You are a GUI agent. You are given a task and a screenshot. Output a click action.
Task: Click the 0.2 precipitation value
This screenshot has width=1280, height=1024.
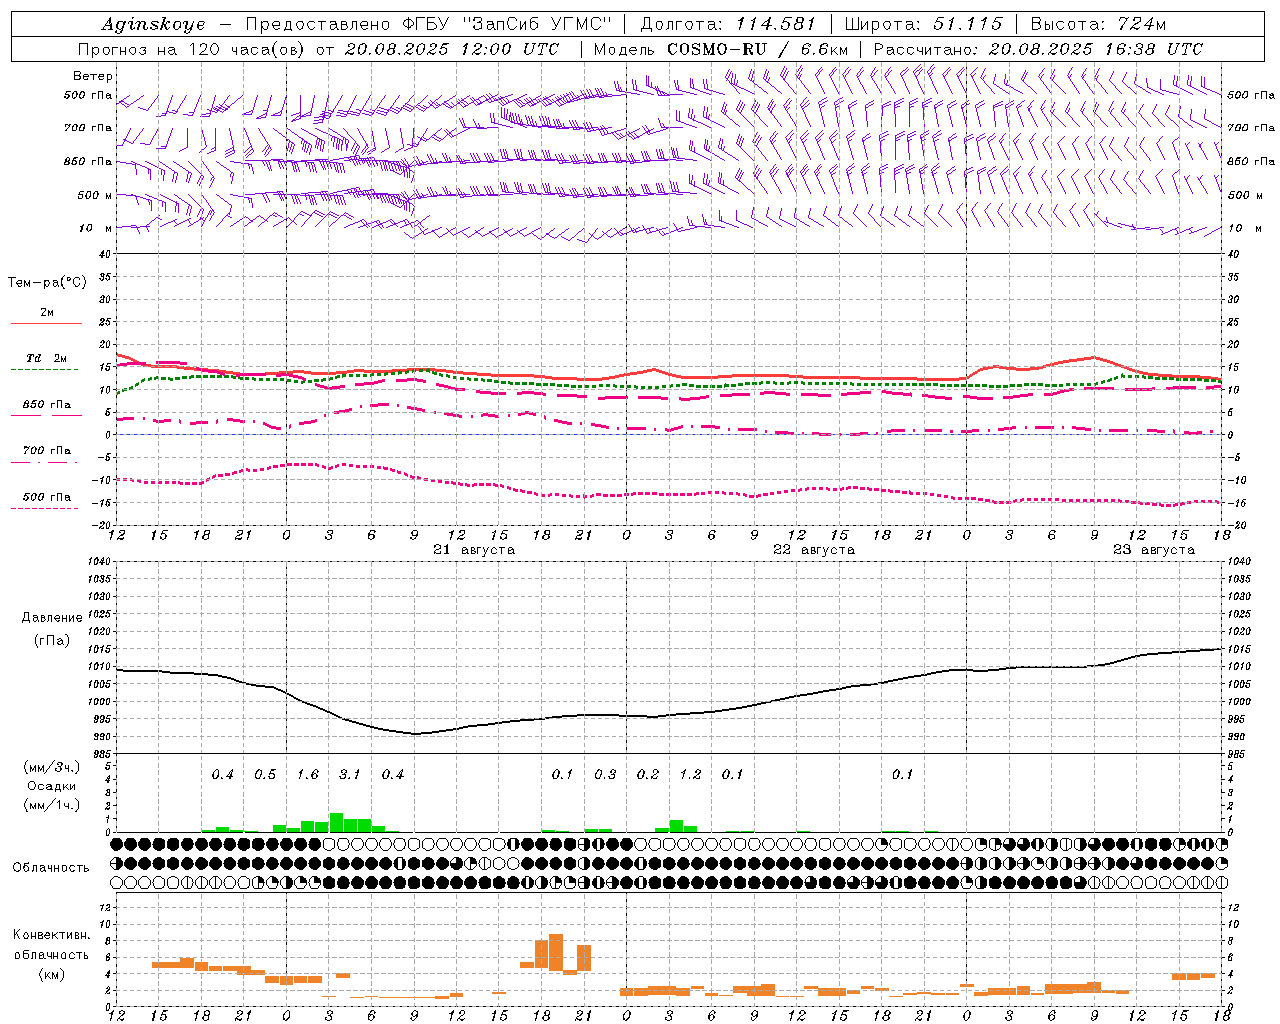pyautogui.click(x=648, y=775)
